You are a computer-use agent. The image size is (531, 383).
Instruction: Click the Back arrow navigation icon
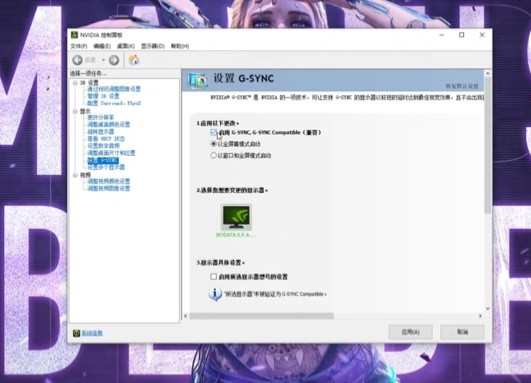(78, 60)
